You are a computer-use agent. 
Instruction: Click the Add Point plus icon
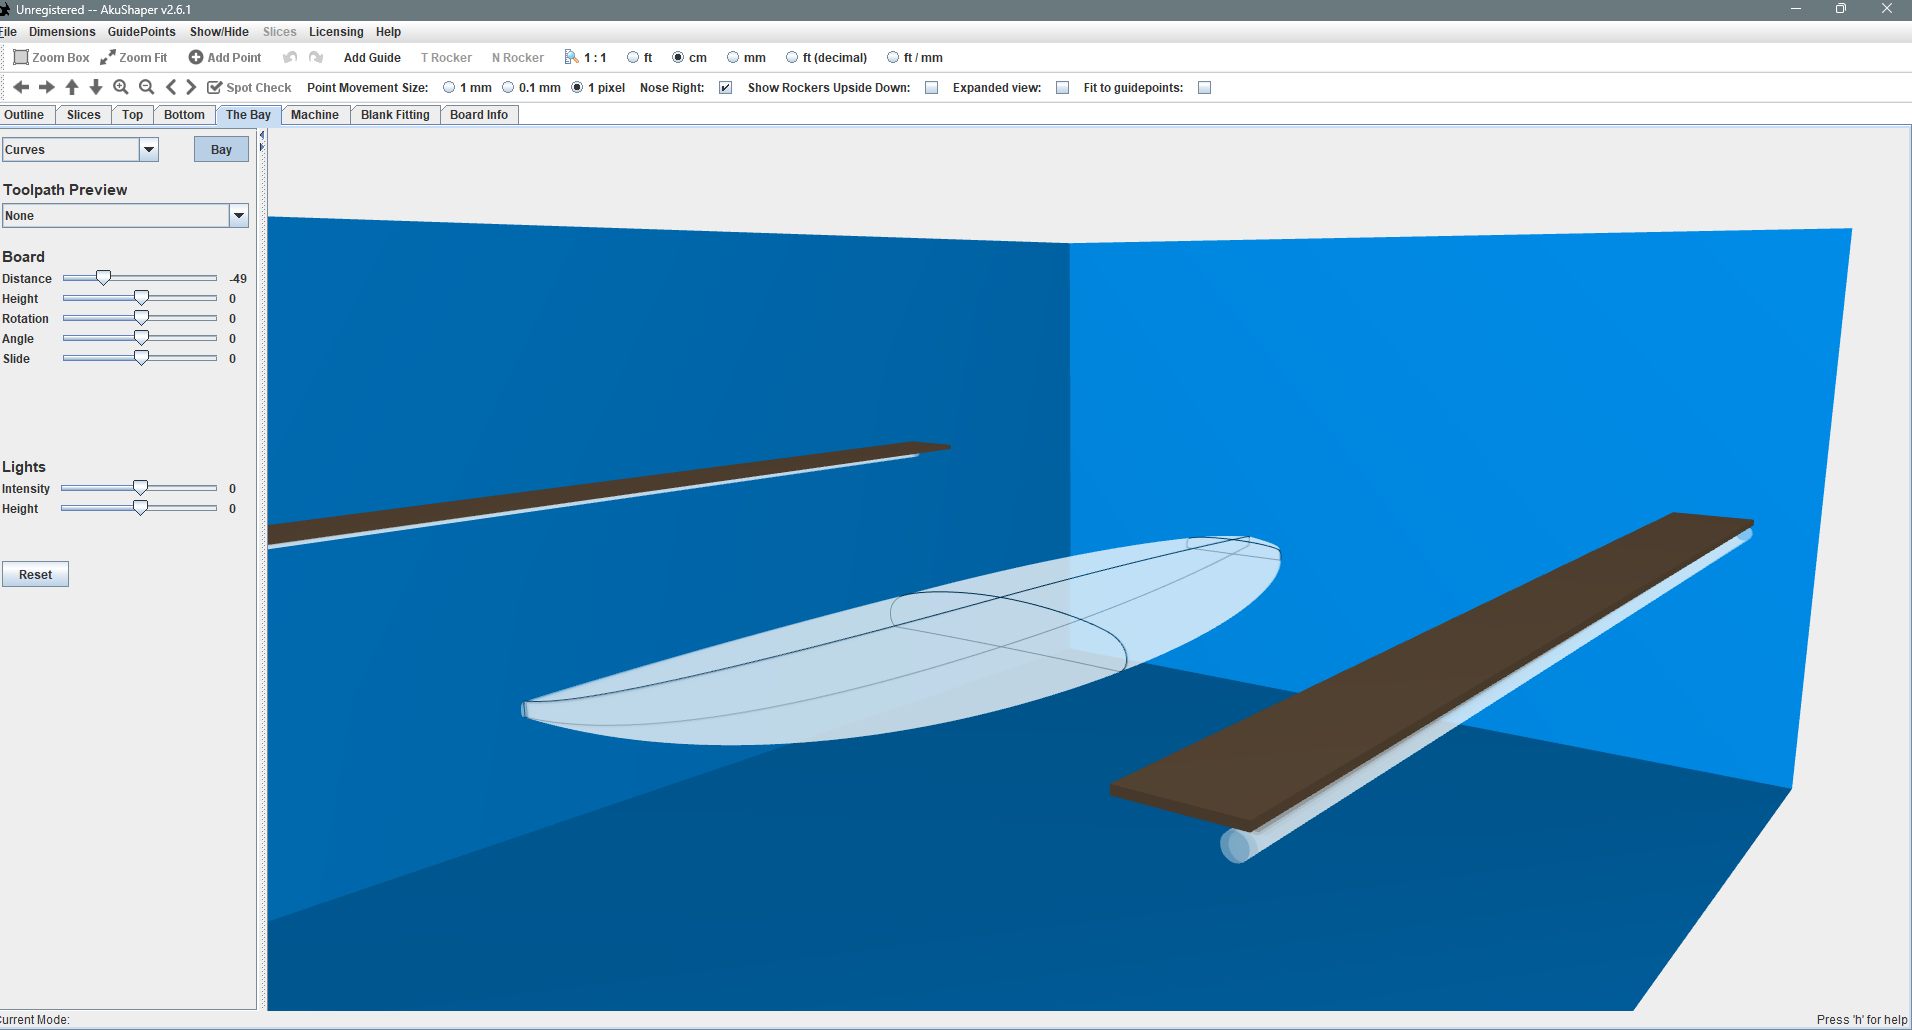pos(196,58)
